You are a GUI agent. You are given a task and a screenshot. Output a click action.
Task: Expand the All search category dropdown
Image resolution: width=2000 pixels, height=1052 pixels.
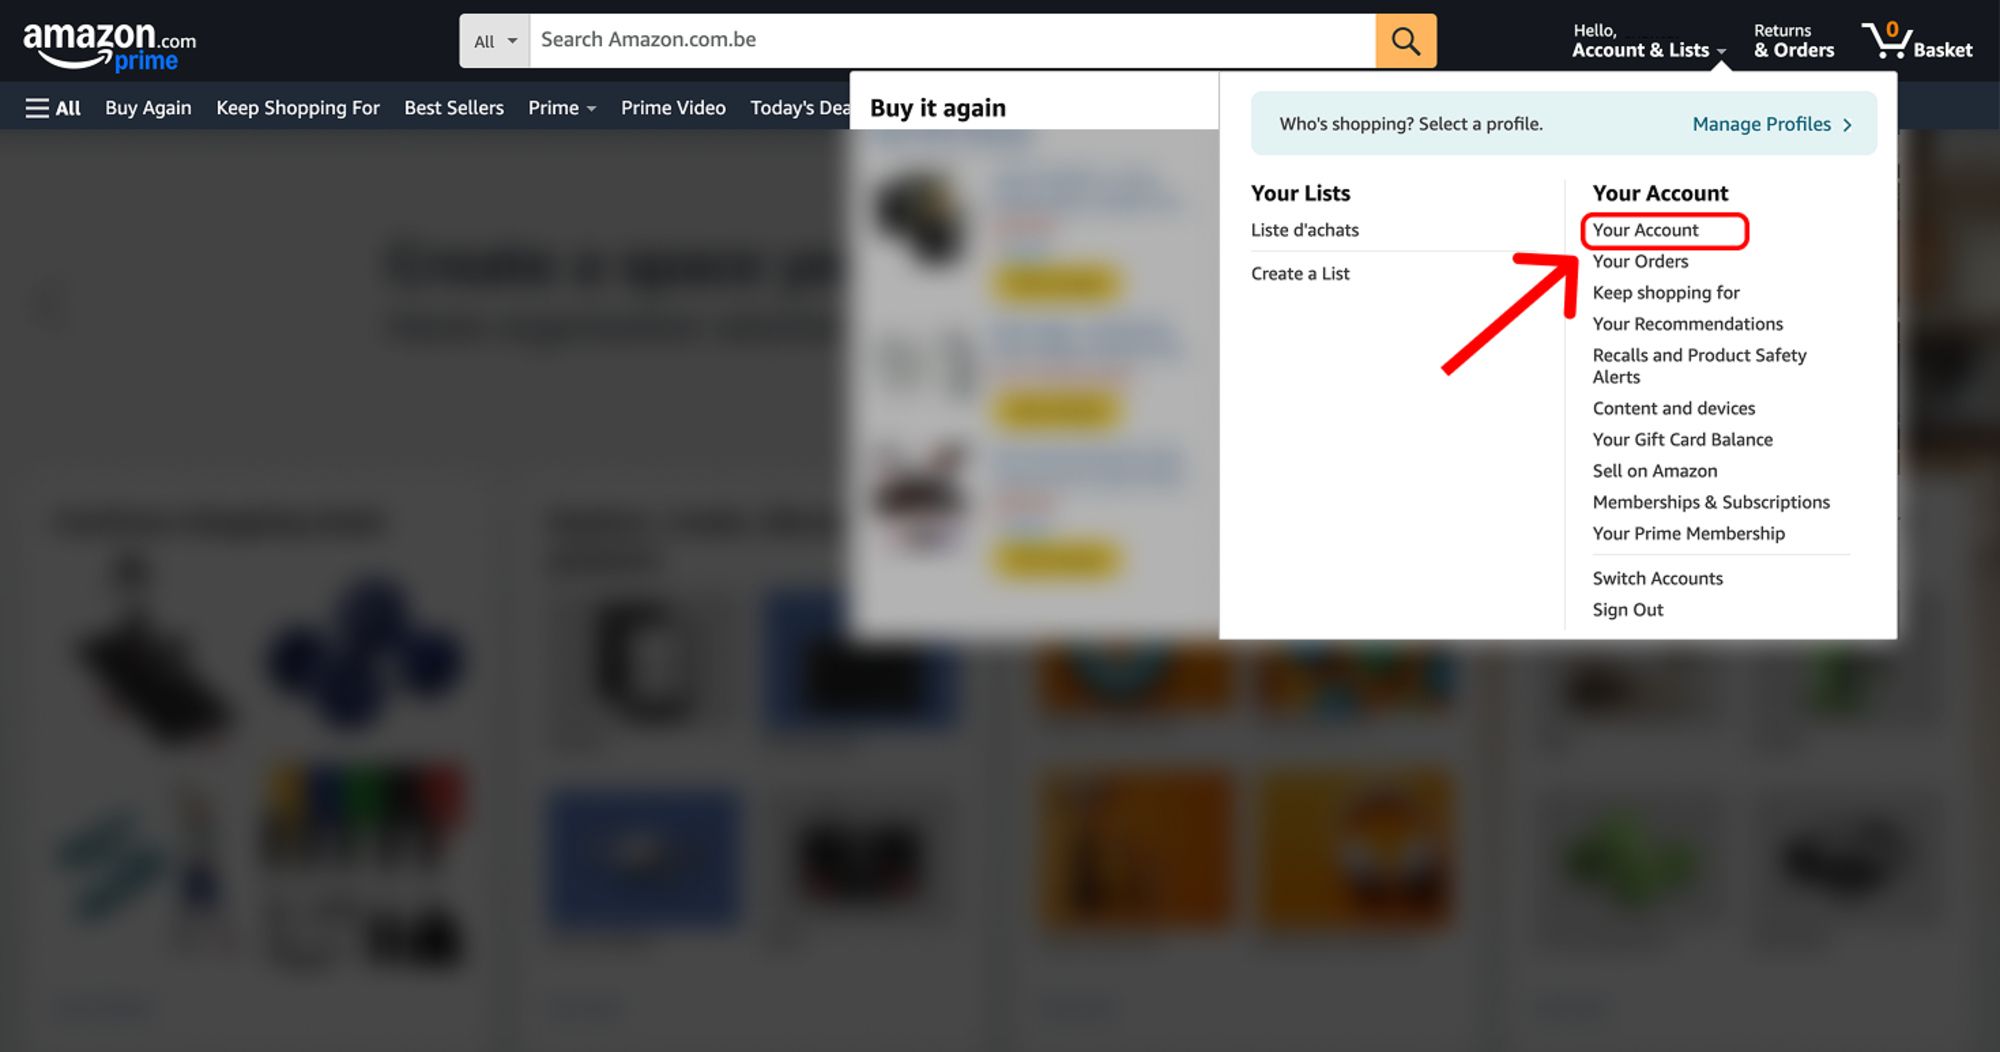(x=495, y=41)
